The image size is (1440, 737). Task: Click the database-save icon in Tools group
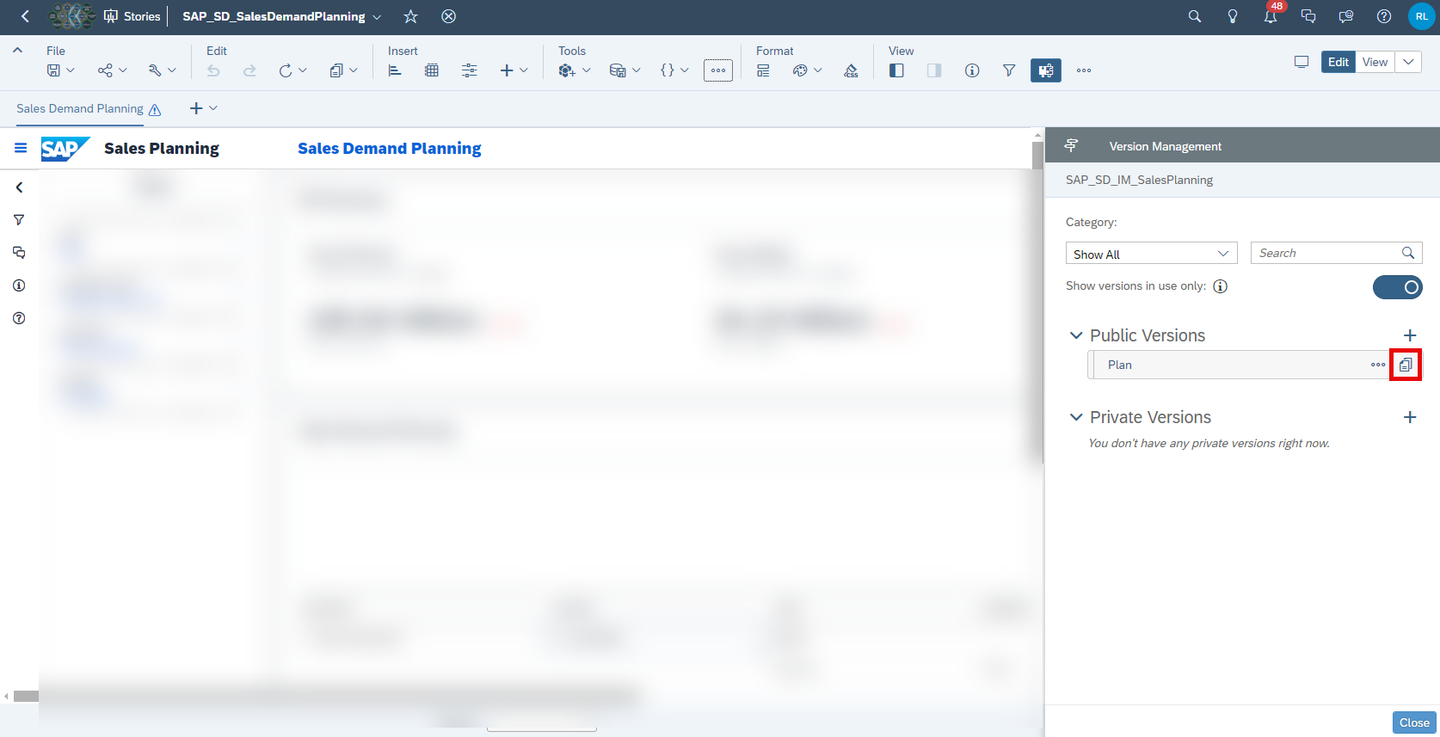coord(617,70)
